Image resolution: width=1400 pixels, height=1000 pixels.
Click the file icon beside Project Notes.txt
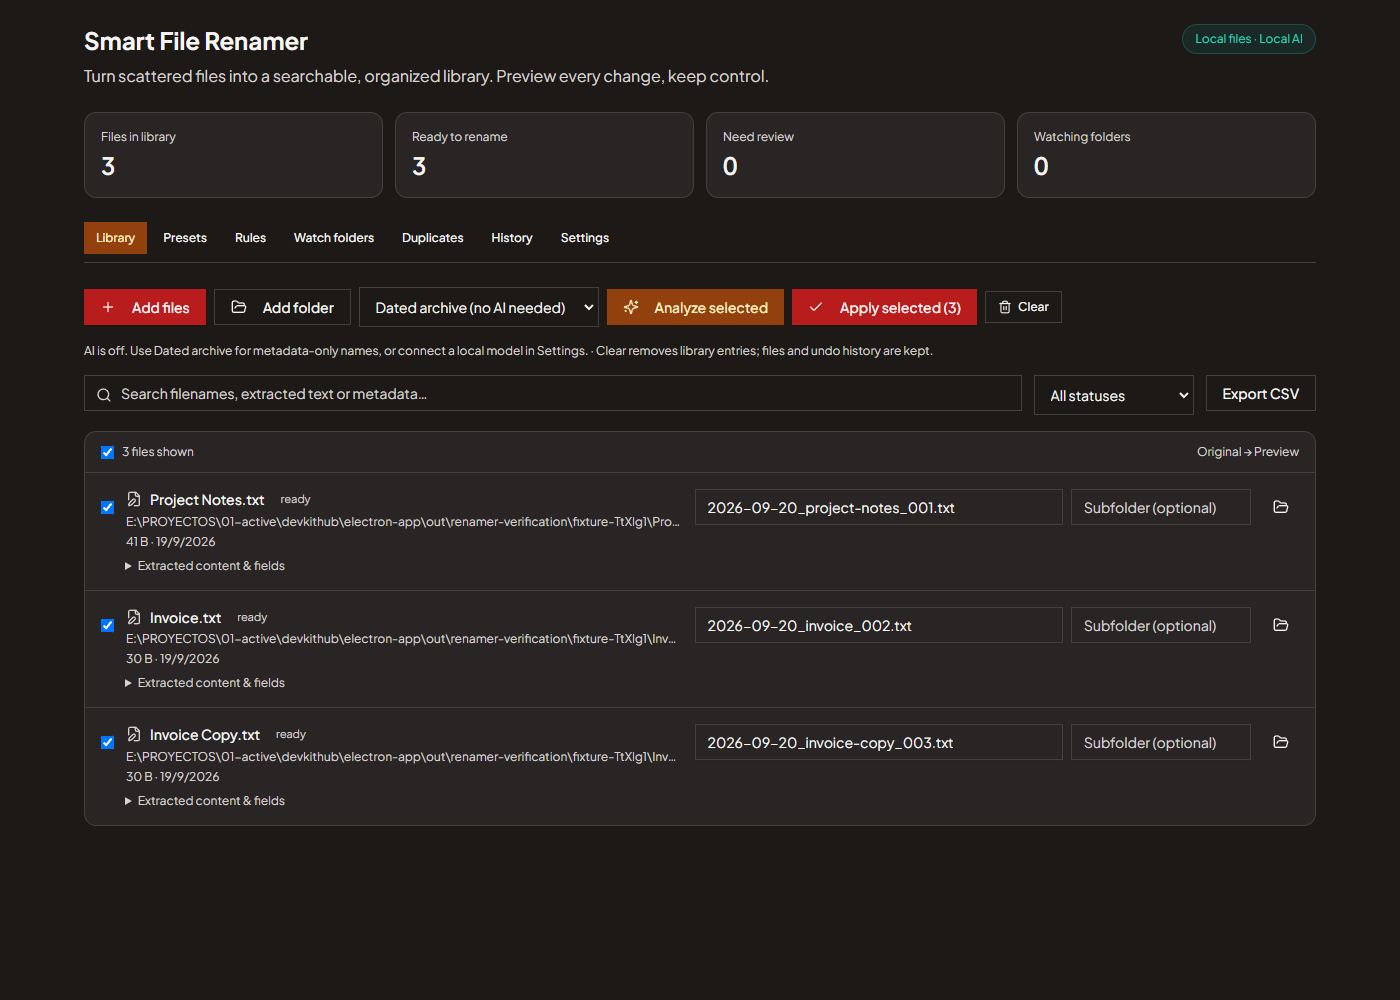pyautogui.click(x=134, y=499)
